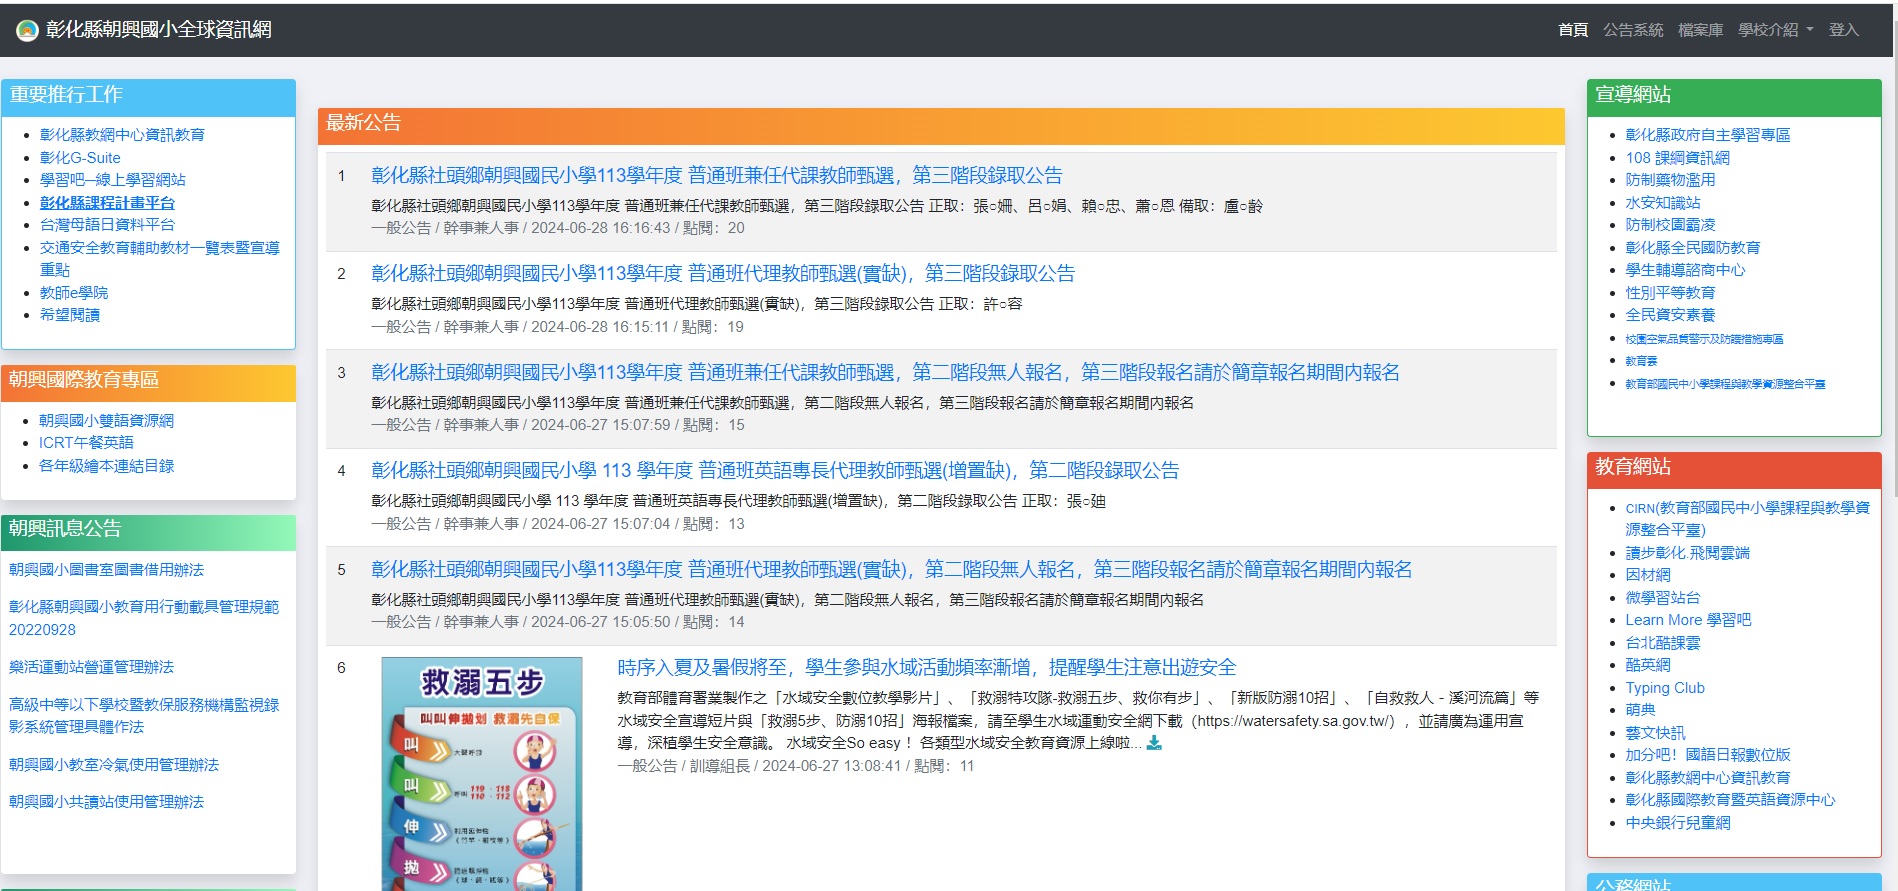Open announcement 1 普通班兼任代課教師甄選第三階段錄取公告

click(x=716, y=176)
